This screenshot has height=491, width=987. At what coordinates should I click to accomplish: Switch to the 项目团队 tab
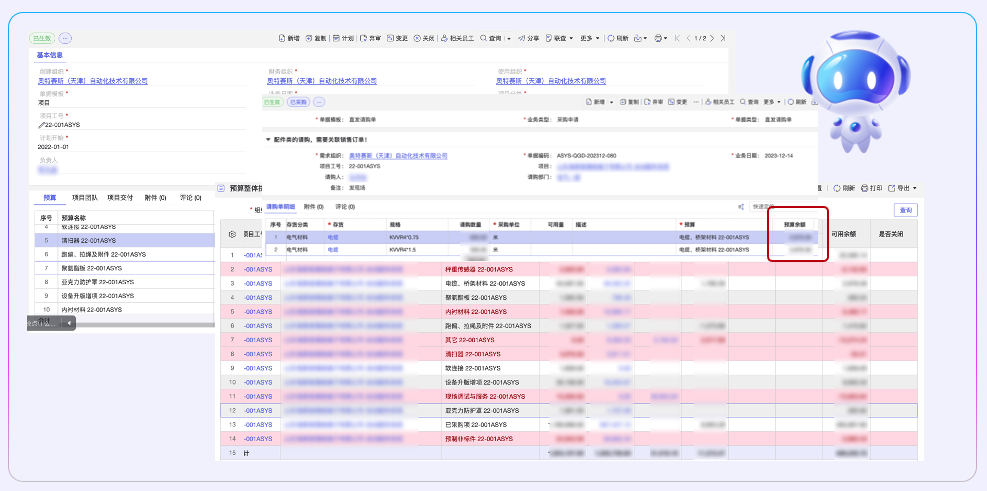point(85,198)
